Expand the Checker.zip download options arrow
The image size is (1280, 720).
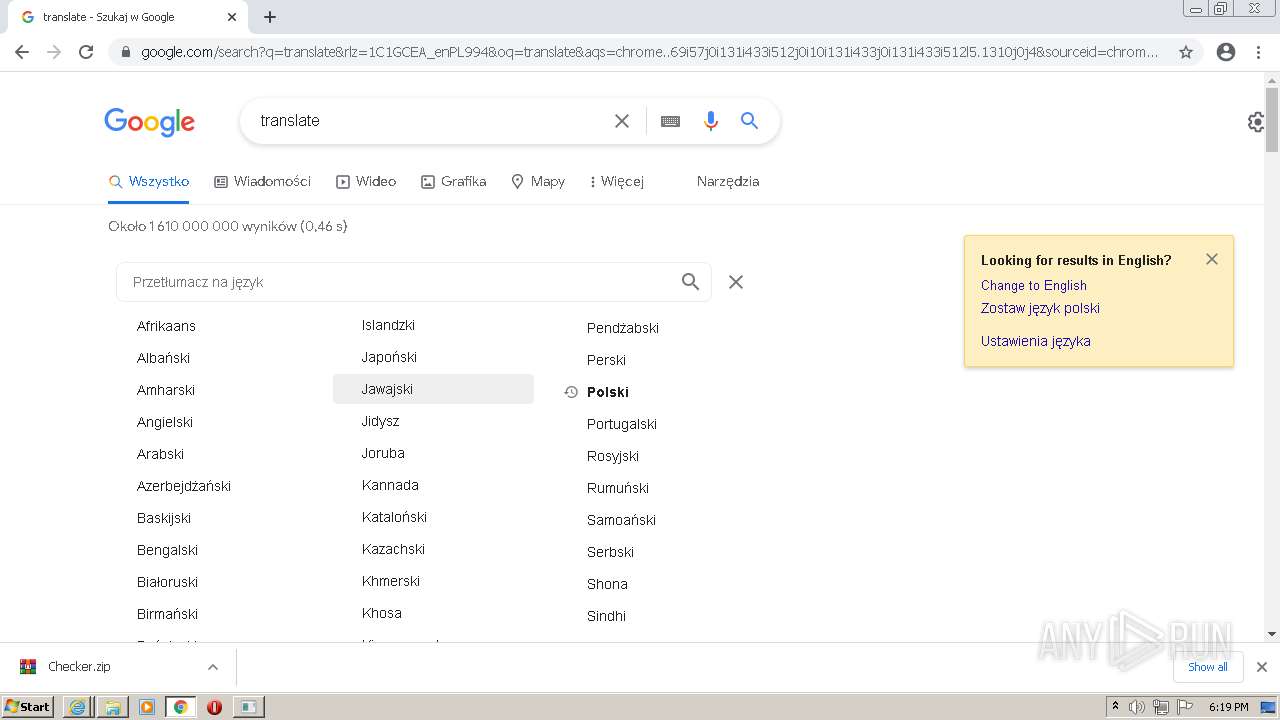click(x=212, y=667)
